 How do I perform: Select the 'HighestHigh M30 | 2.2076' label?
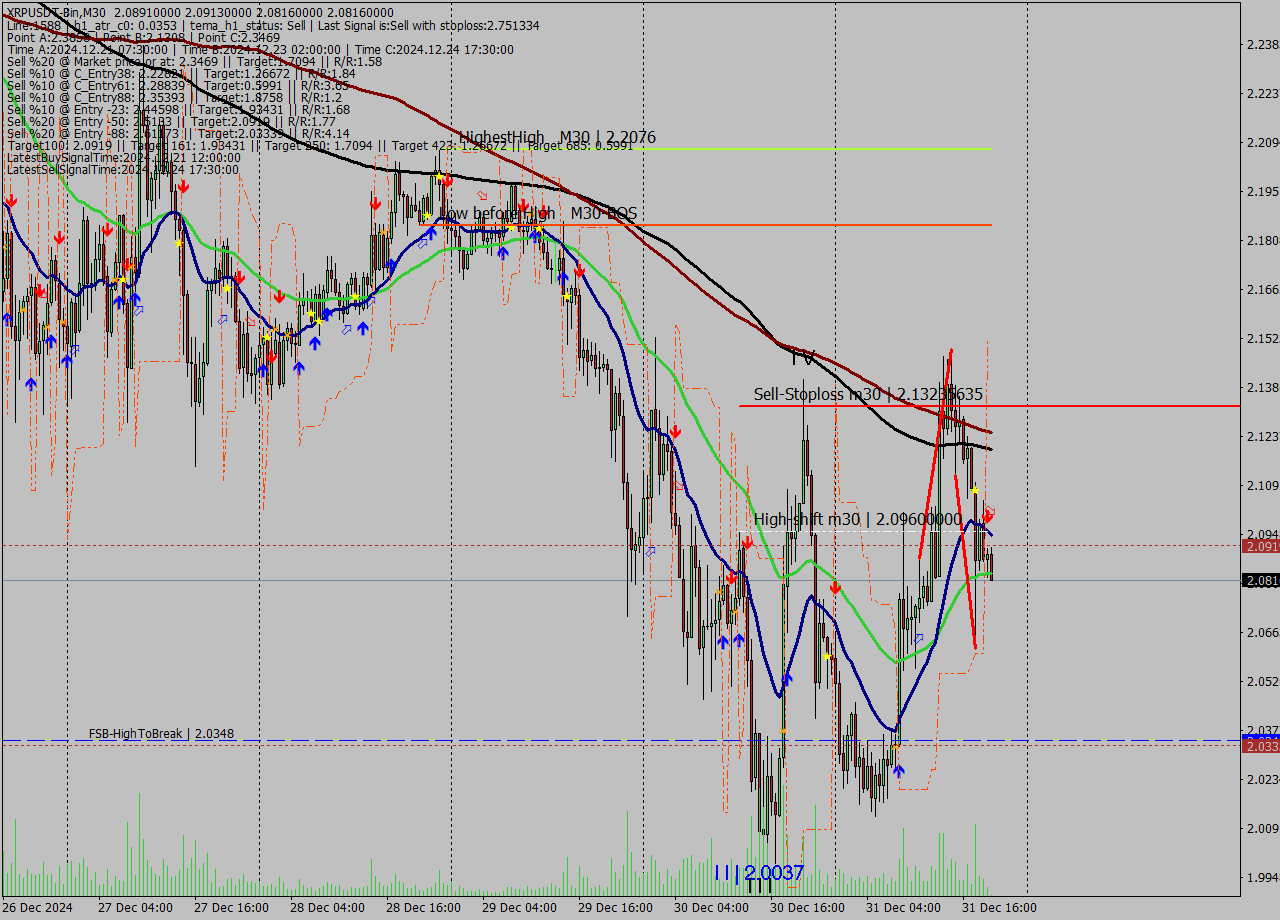(x=557, y=137)
